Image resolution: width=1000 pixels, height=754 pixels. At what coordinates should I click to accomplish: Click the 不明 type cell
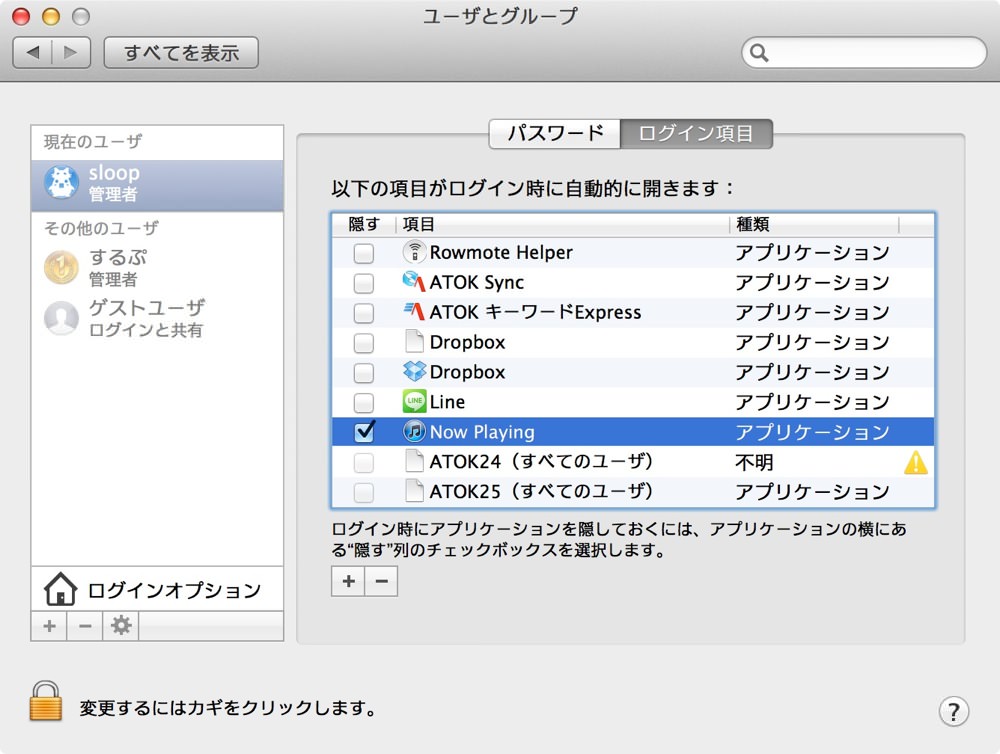tap(754, 462)
